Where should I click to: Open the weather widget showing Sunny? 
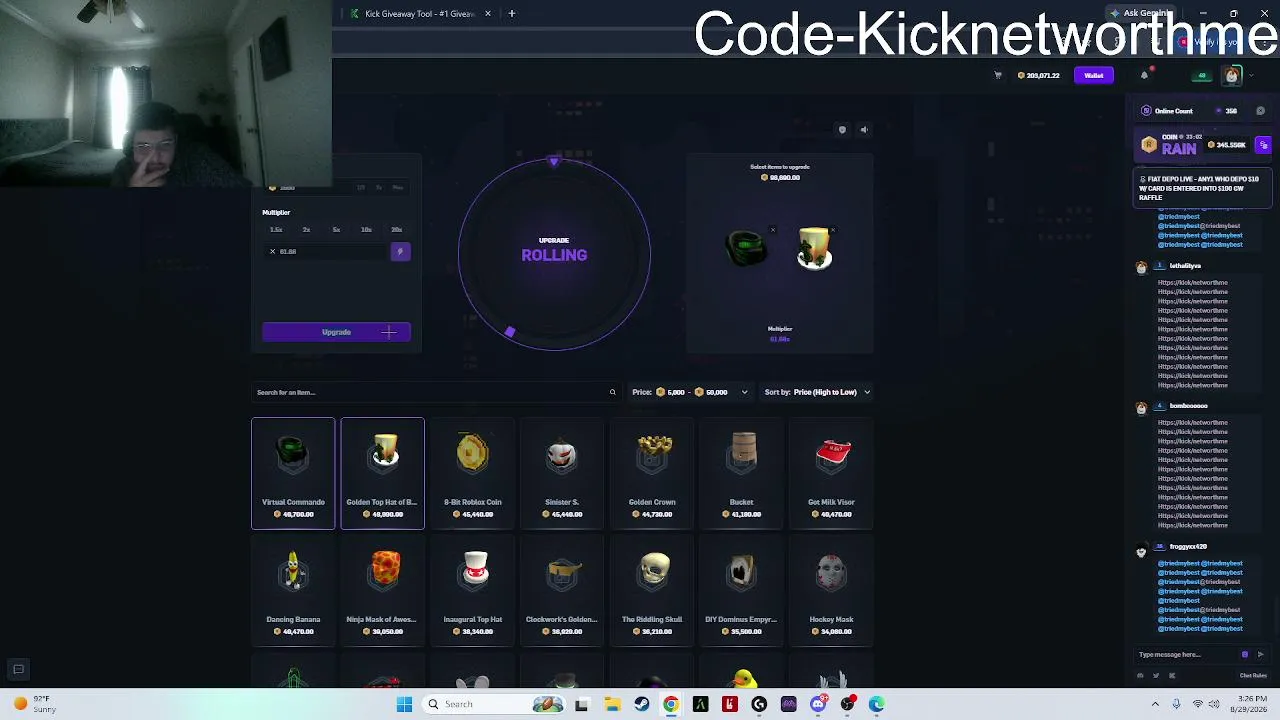[x=34, y=704]
